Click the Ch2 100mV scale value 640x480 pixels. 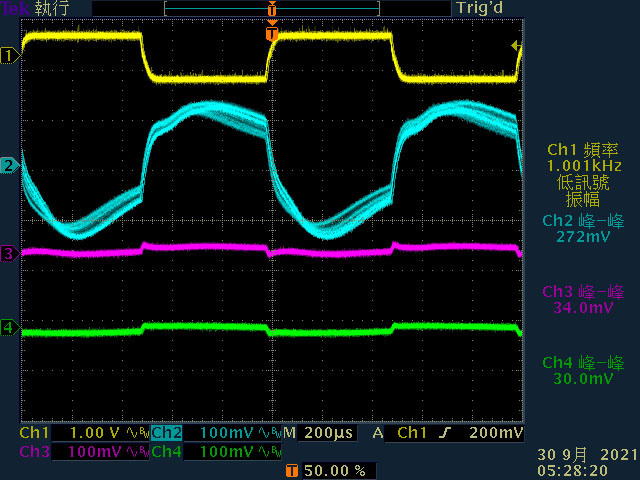coord(227,433)
